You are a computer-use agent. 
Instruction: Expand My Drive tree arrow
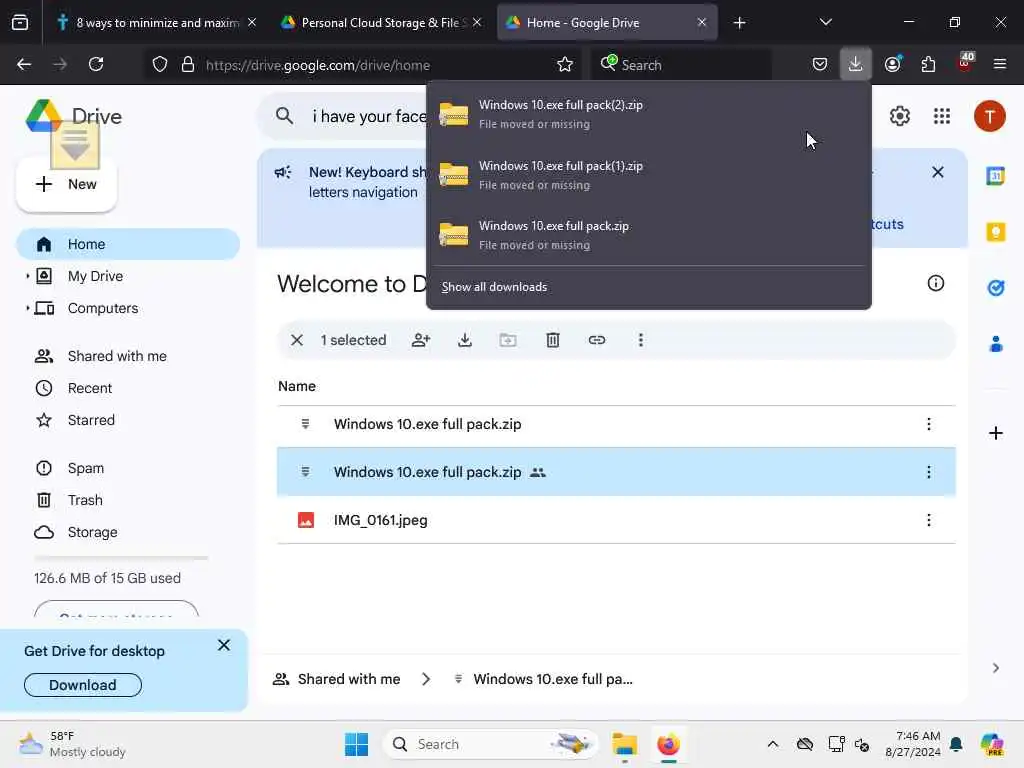pos(27,276)
